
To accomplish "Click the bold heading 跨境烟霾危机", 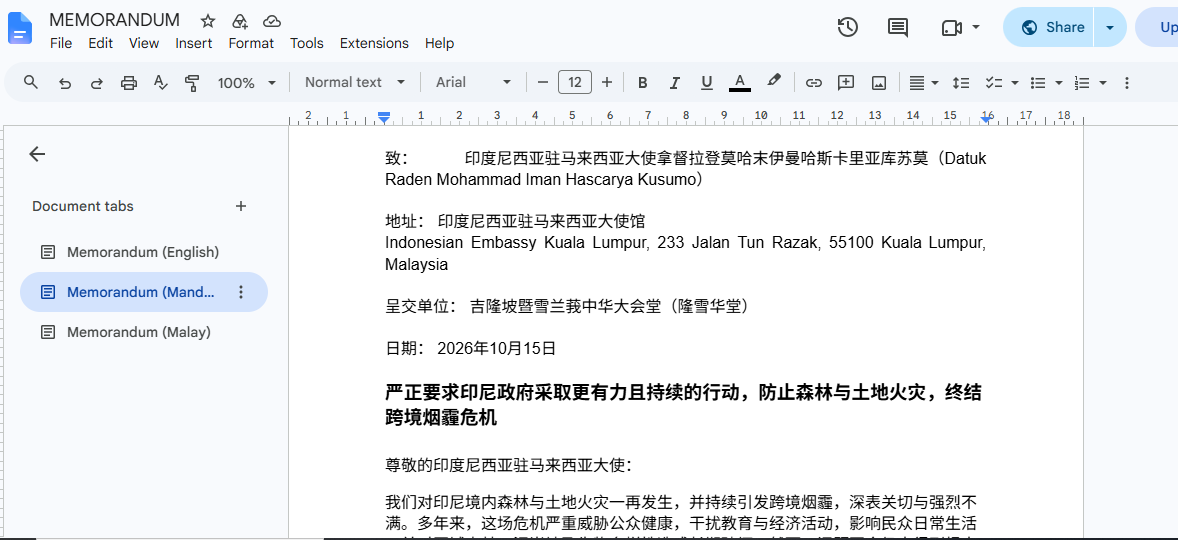I will [441, 418].
